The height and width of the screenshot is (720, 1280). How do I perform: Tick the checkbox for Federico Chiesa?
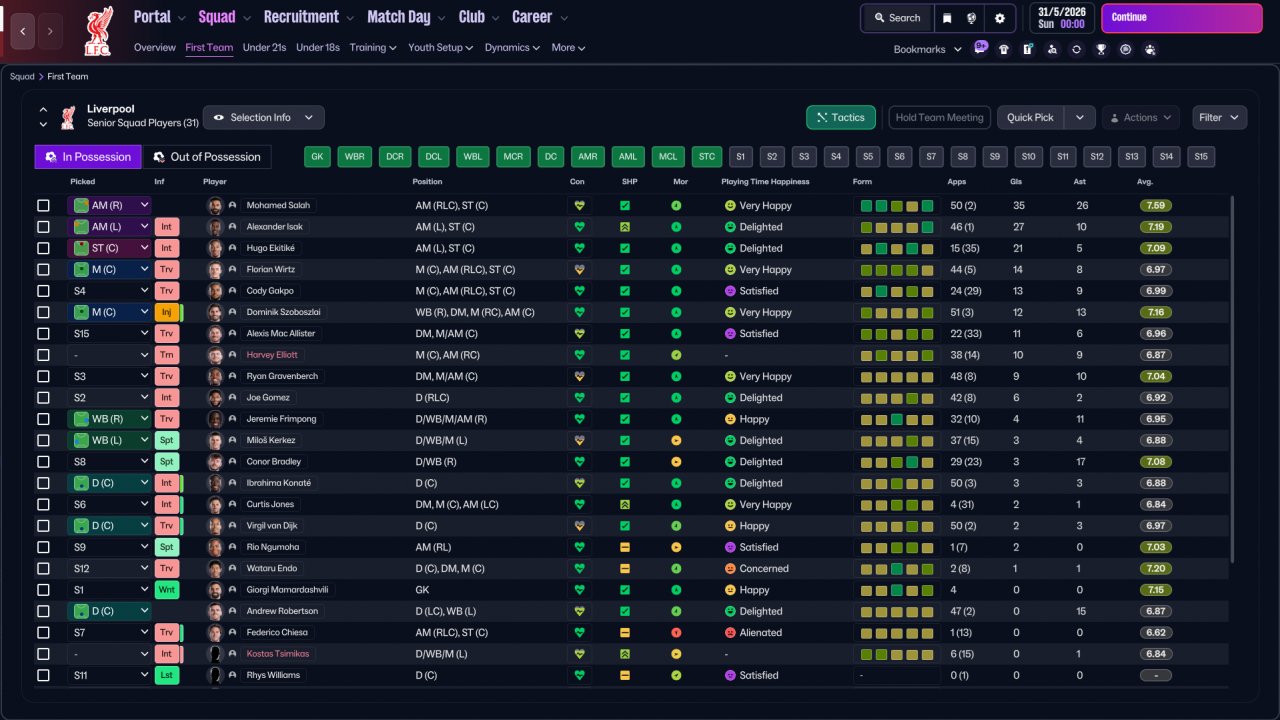pos(43,633)
